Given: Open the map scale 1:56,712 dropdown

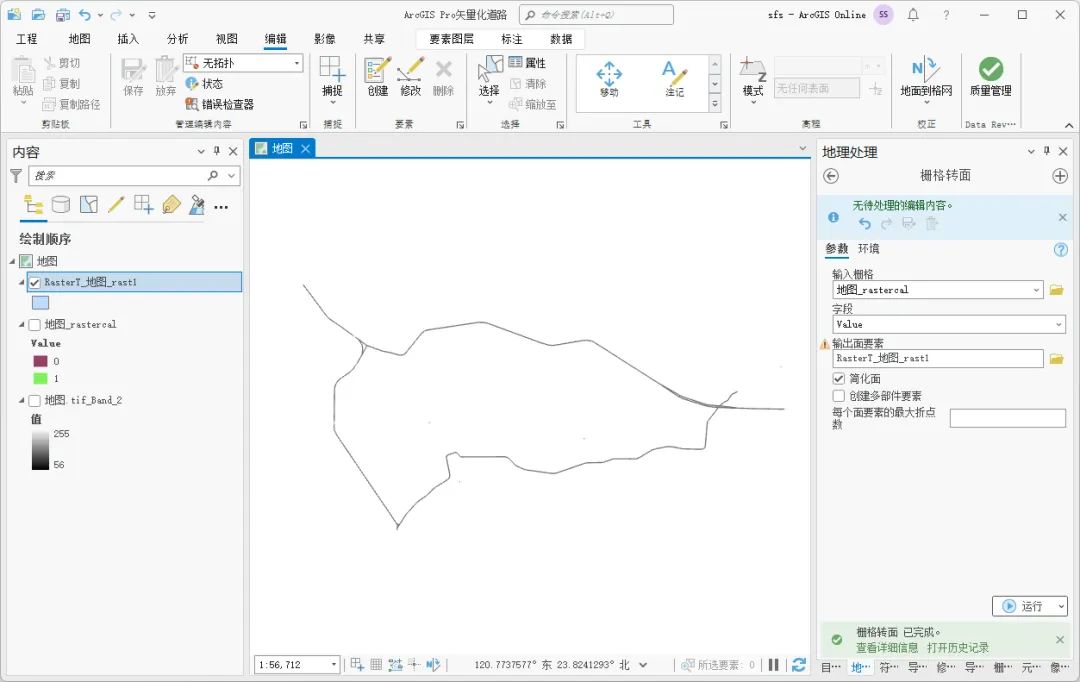Looking at the screenshot, I should coord(333,665).
